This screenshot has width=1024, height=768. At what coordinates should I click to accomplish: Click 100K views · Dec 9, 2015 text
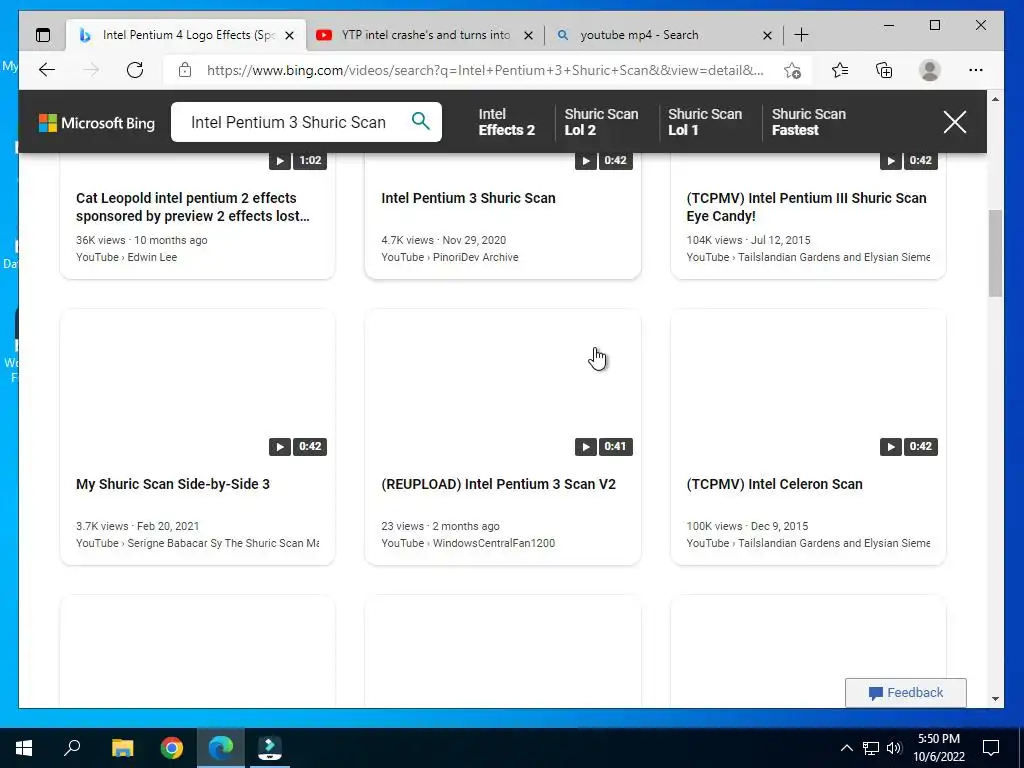pyautogui.click(x=747, y=526)
